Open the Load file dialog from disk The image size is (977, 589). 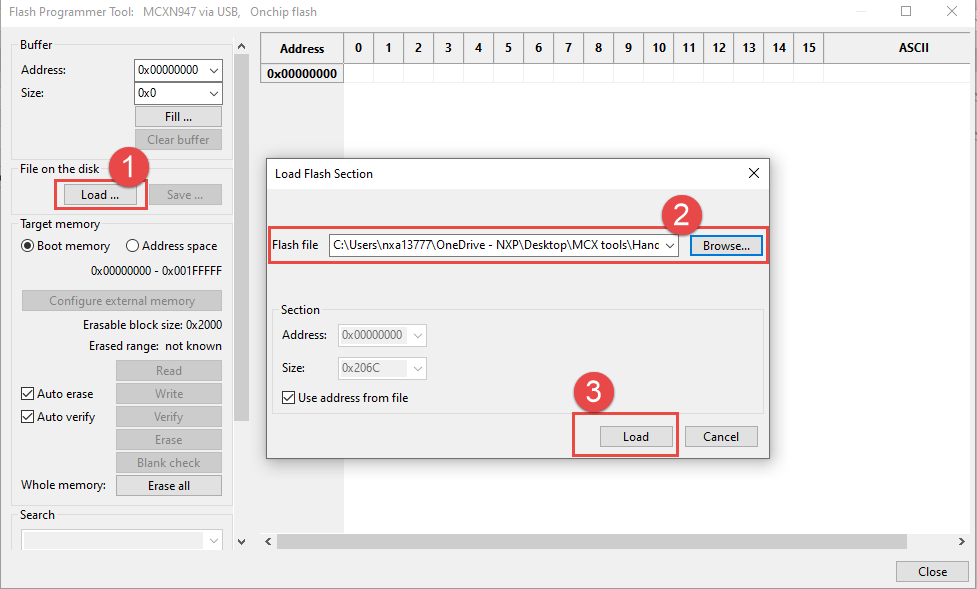[x=99, y=194]
